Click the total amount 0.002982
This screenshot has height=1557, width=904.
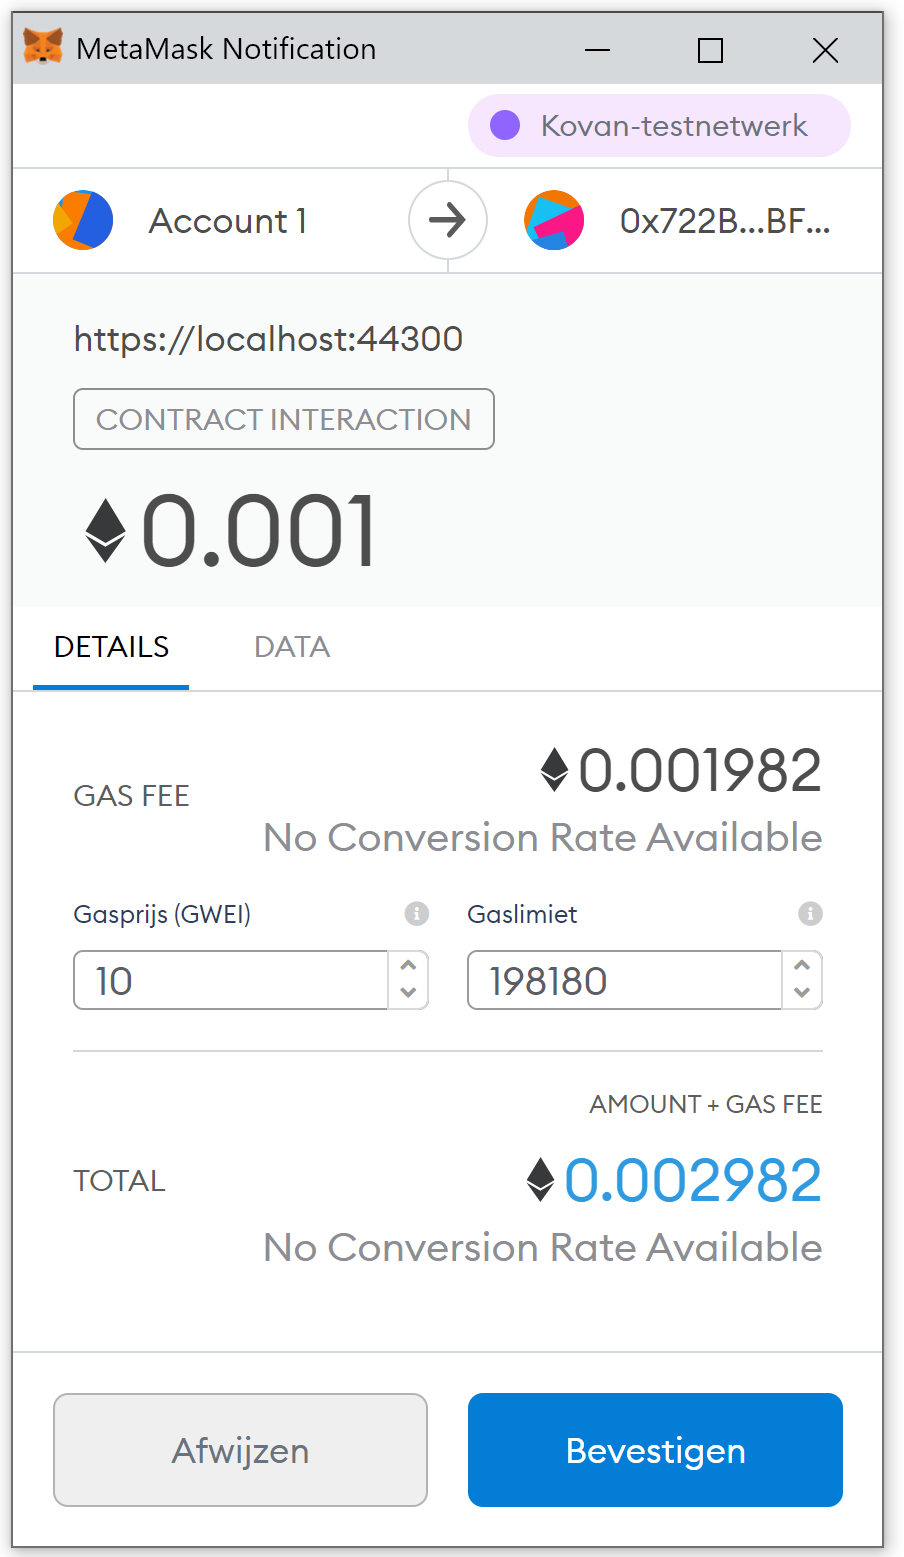(x=693, y=1181)
